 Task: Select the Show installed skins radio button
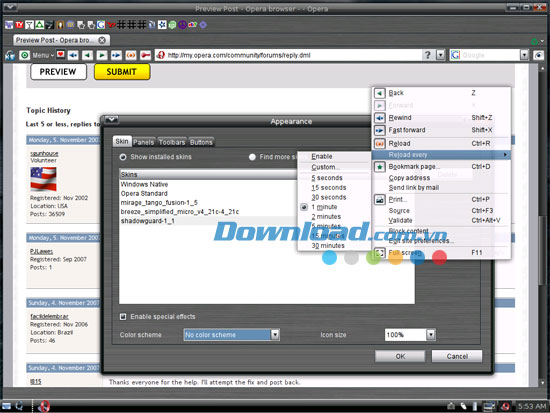tap(123, 157)
